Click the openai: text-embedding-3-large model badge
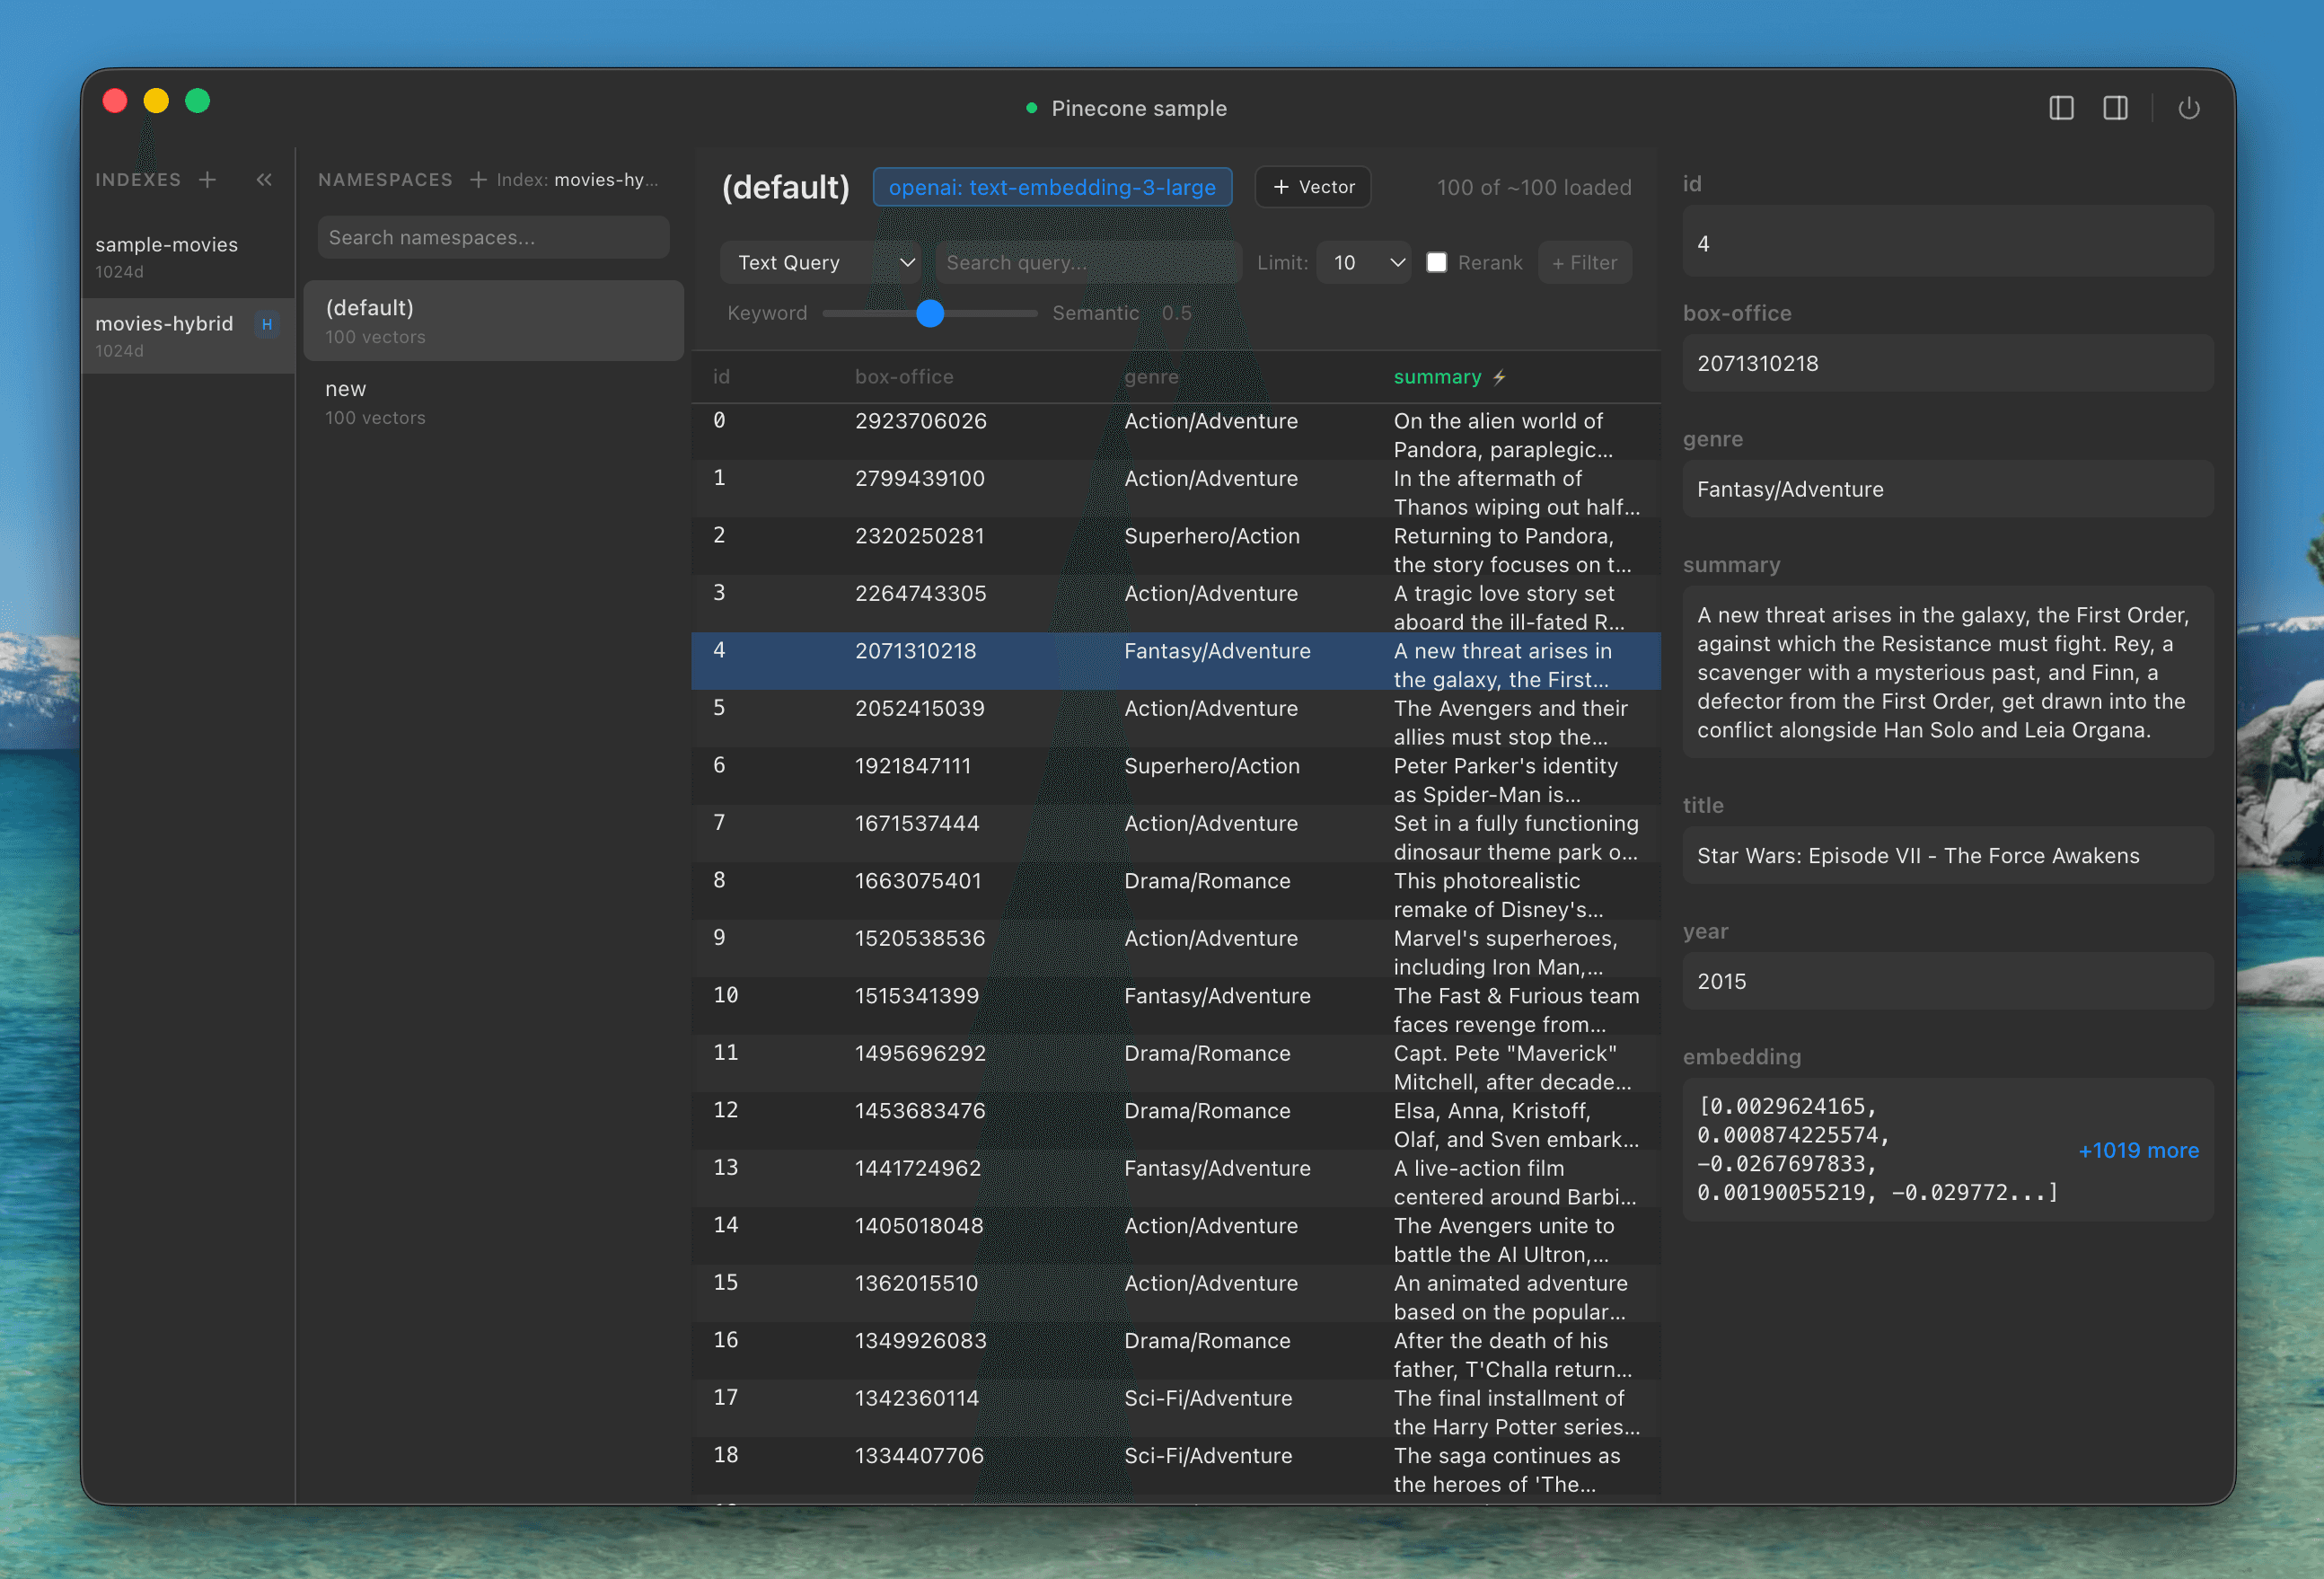 pos(1052,187)
